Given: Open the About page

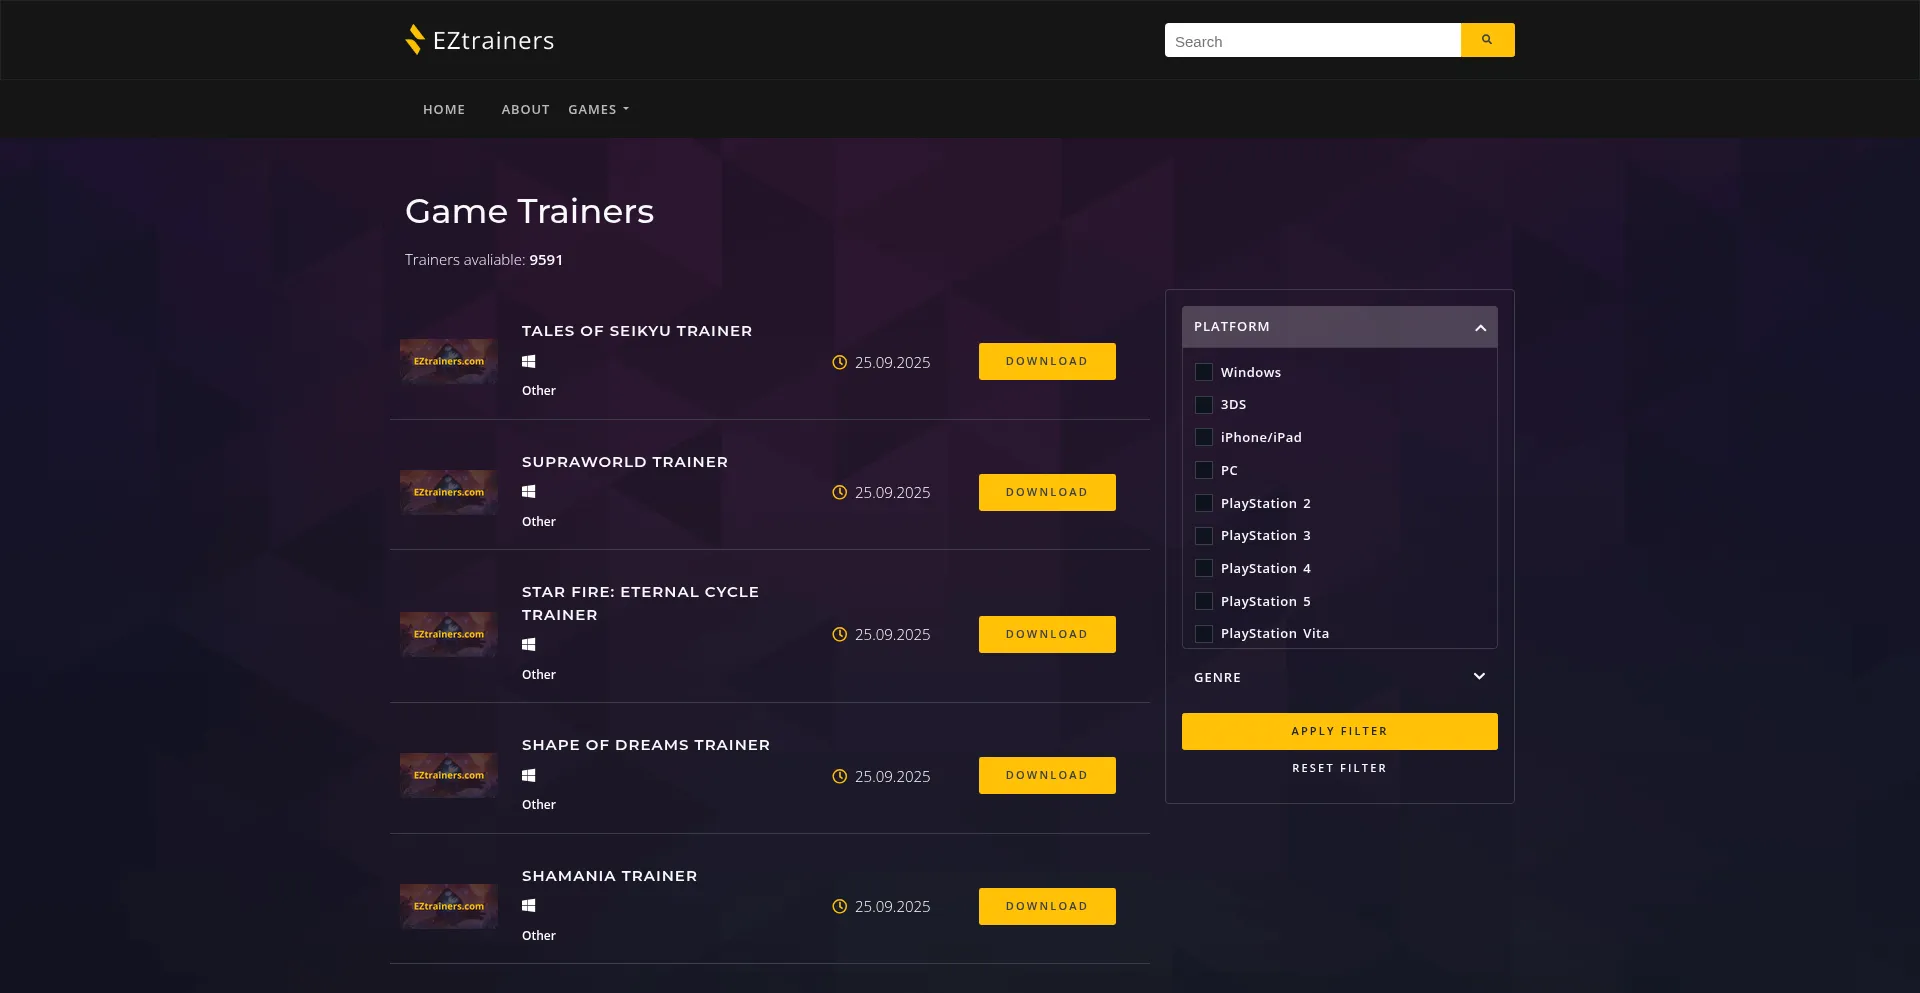Looking at the screenshot, I should click(525, 110).
